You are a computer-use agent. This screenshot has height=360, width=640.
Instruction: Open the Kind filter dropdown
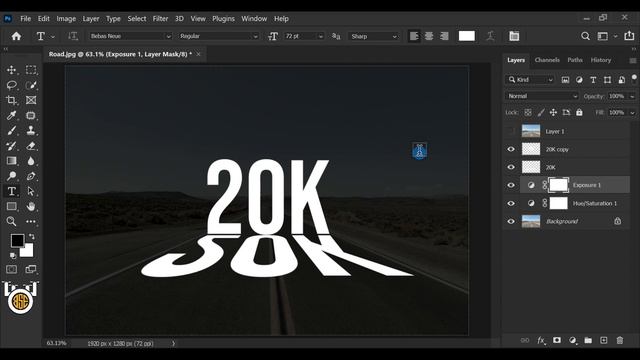pos(530,80)
